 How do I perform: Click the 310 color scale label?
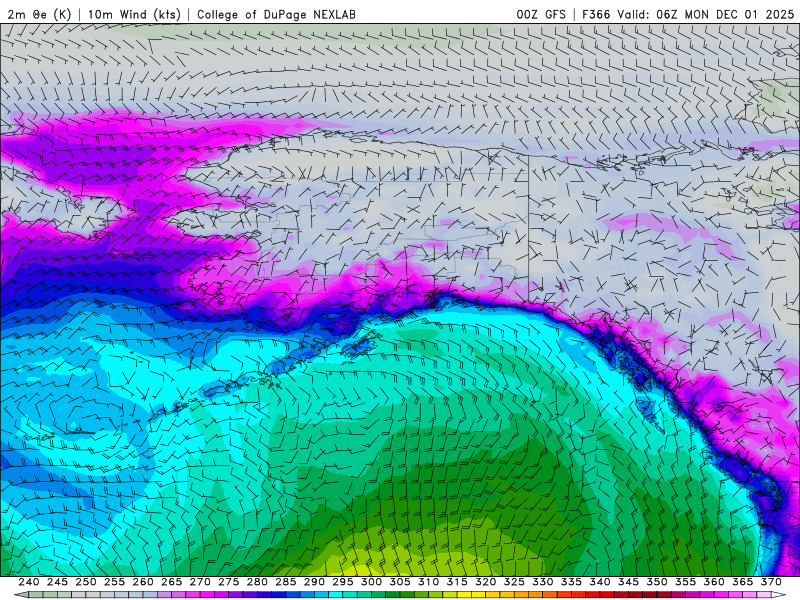point(429,582)
